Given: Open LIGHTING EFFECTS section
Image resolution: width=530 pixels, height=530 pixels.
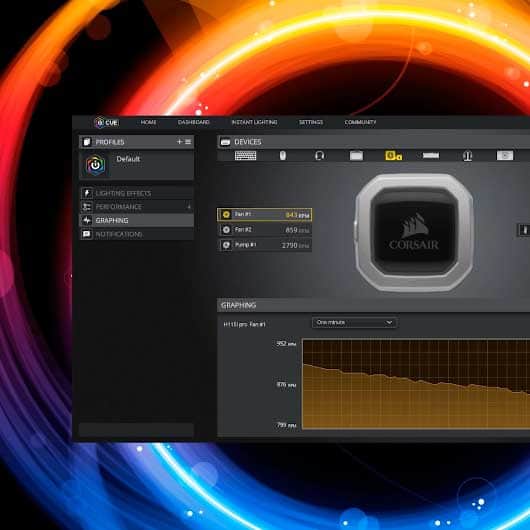Looking at the screenshot, I should [137, 193].
